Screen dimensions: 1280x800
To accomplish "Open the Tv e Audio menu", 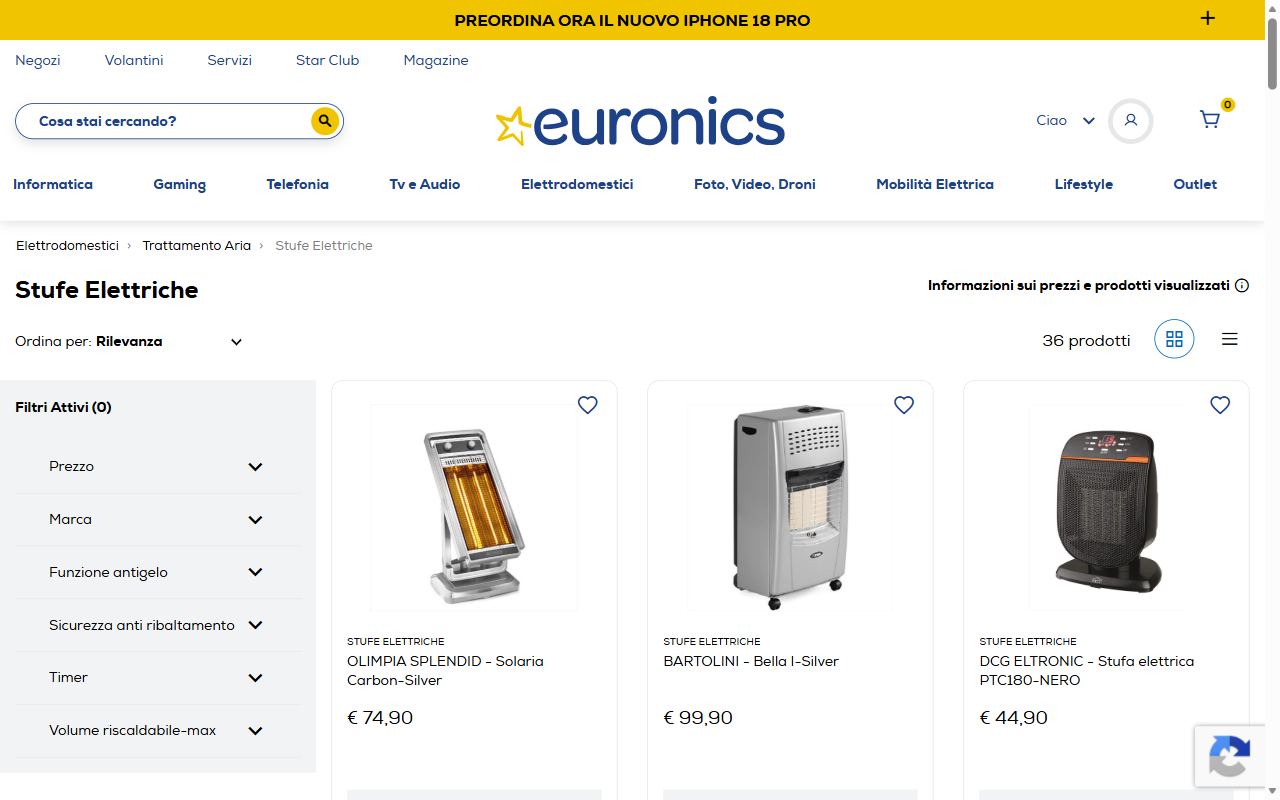I will (425, 184).
